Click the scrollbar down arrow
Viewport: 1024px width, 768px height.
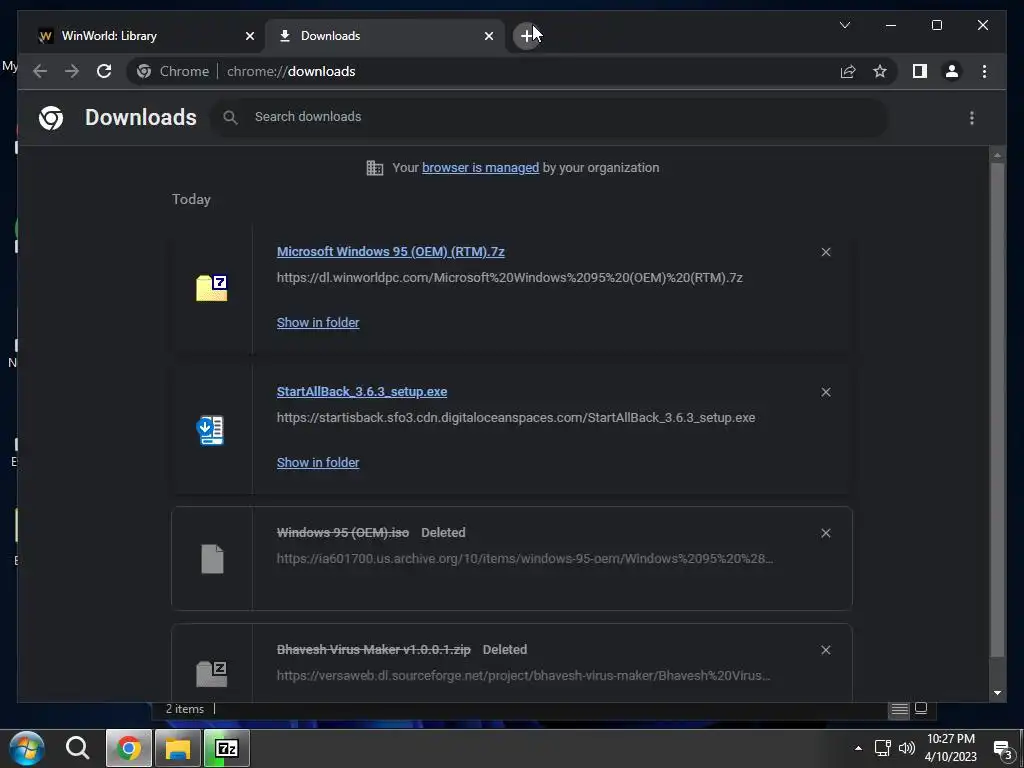click(997, 693)
